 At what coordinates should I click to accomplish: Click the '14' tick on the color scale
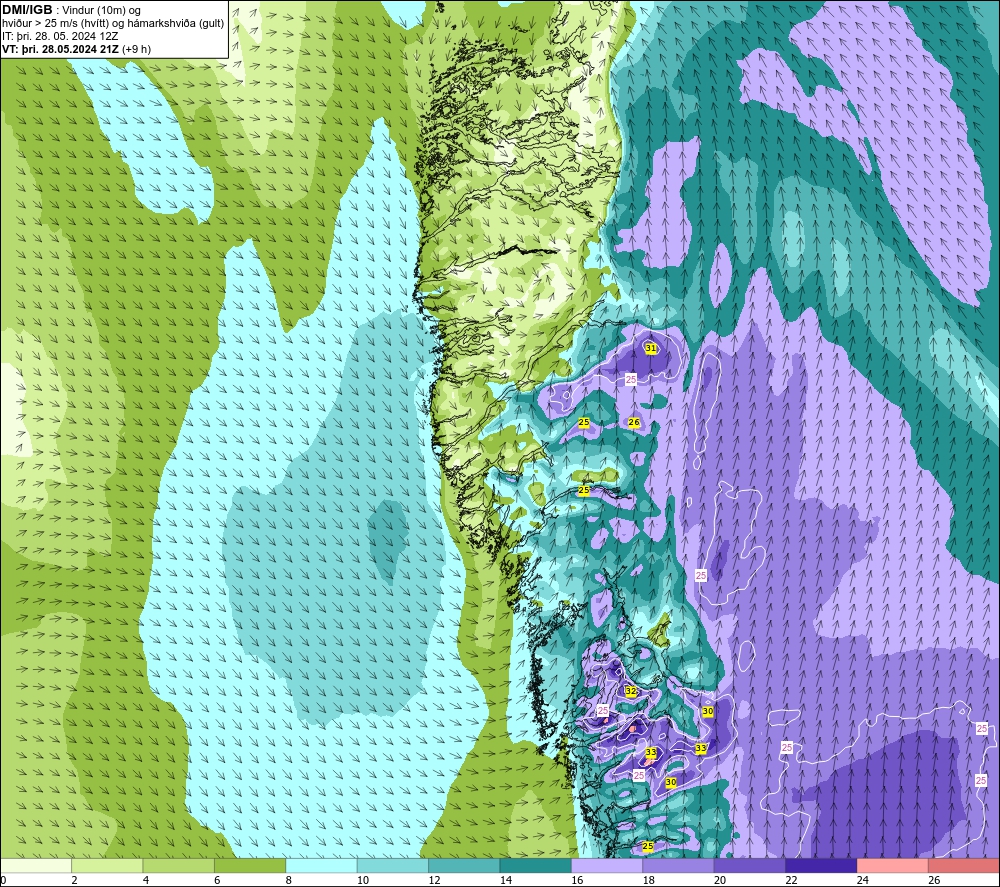pyautogui.click(x=506, y=880)
